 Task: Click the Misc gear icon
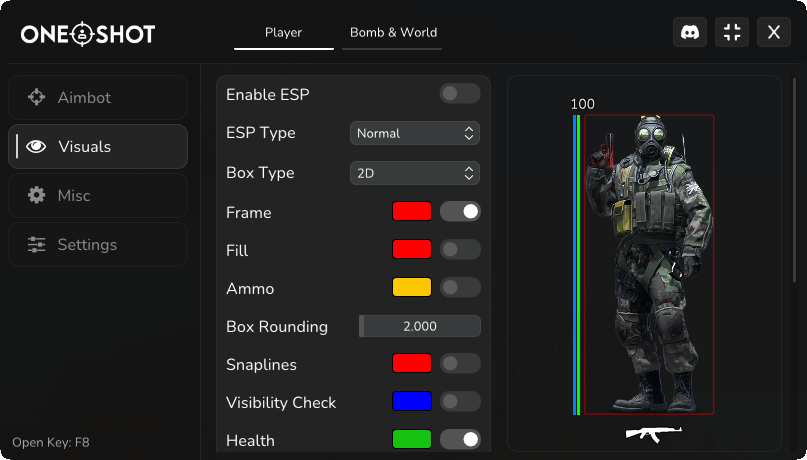tap(37, 196)
